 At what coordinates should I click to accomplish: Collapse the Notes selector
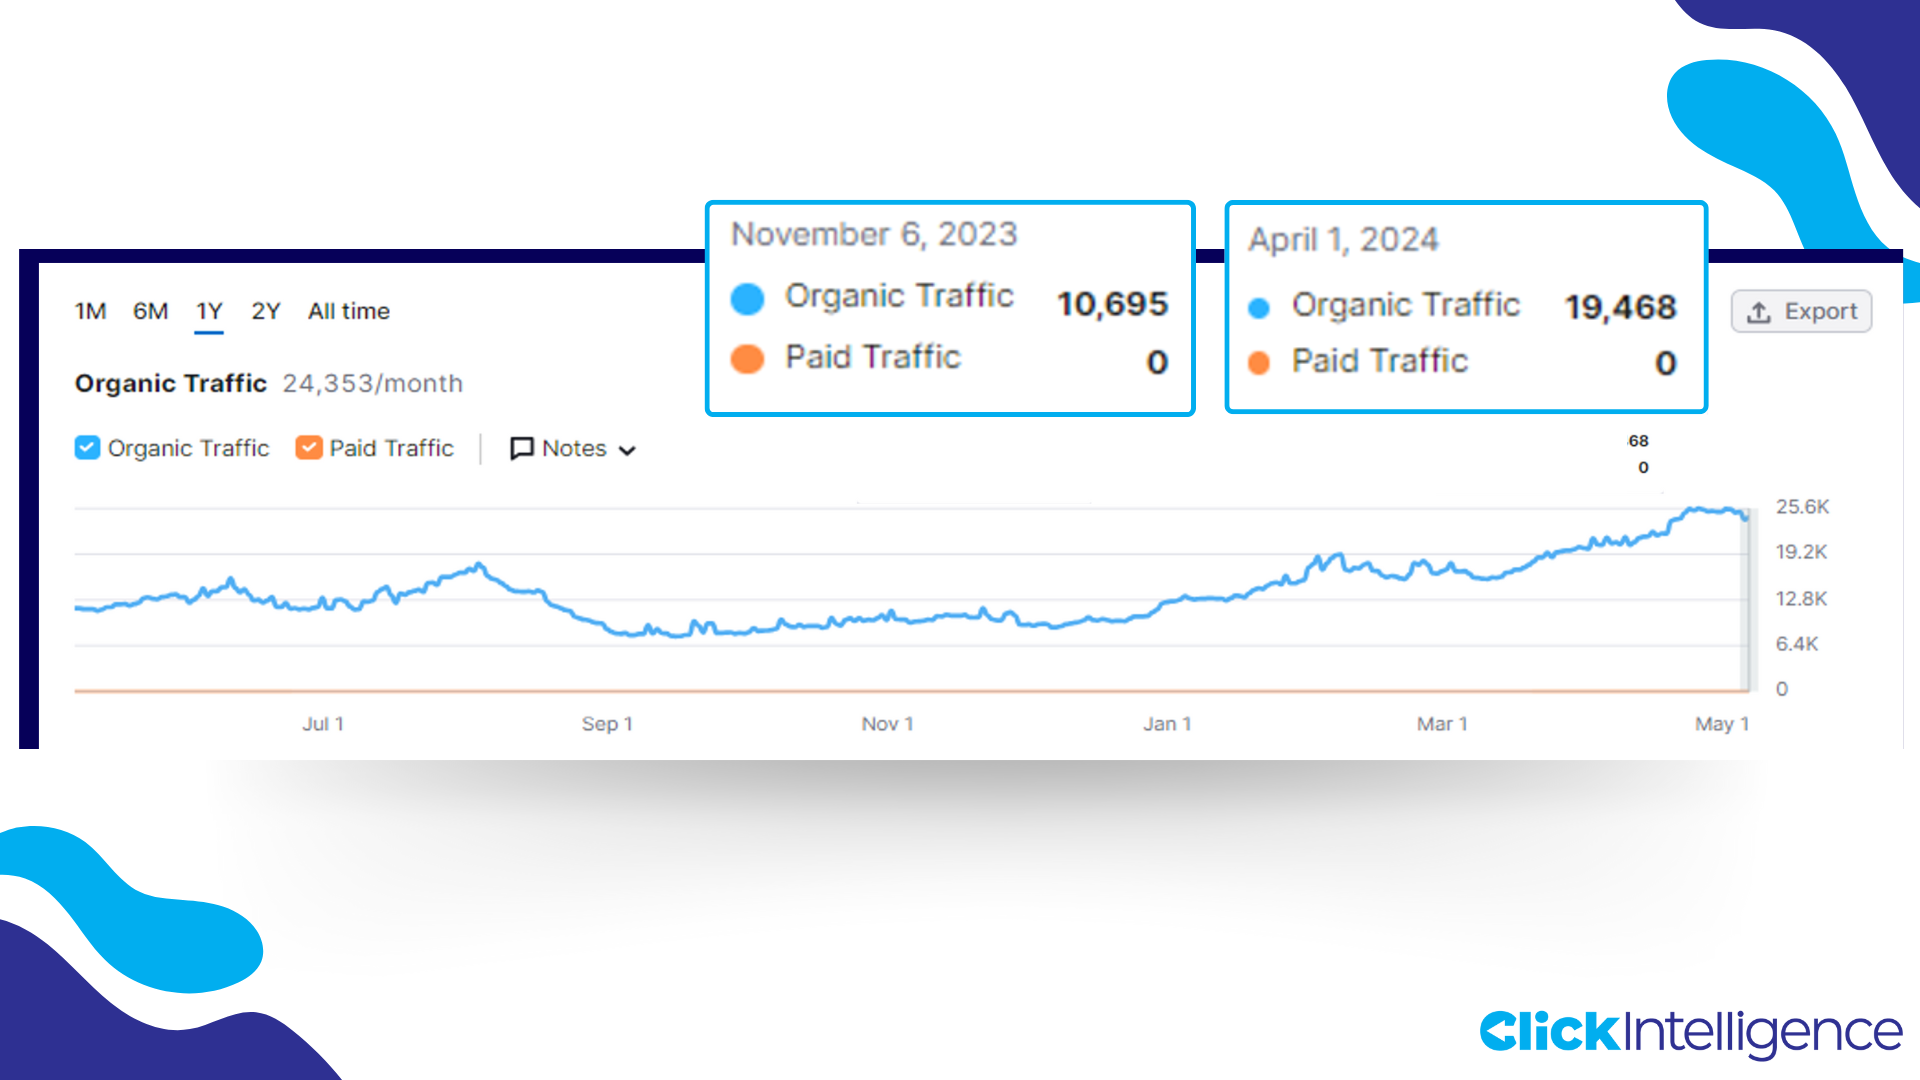pos(628,450)
